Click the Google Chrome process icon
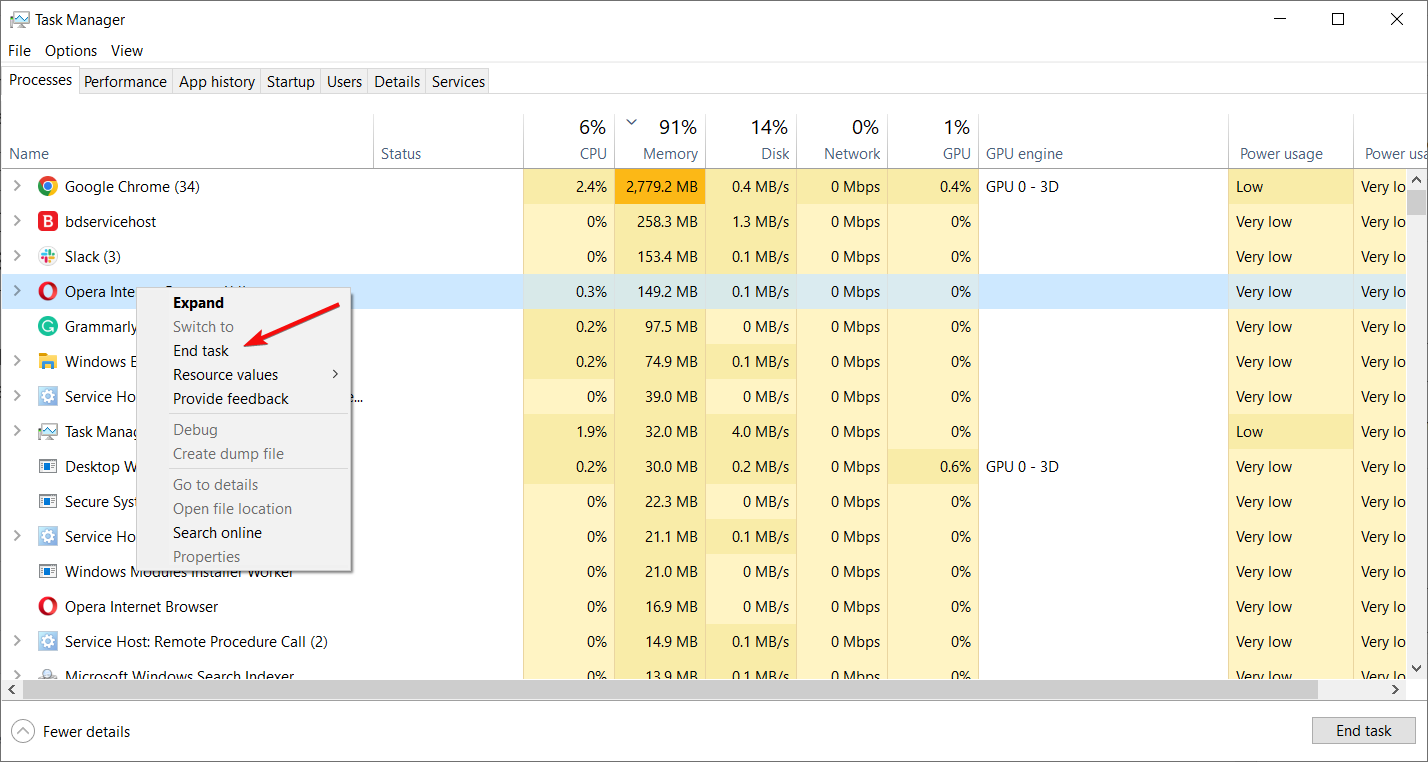The height and width of the screenshot is (762, 1428). coord(47,186)
